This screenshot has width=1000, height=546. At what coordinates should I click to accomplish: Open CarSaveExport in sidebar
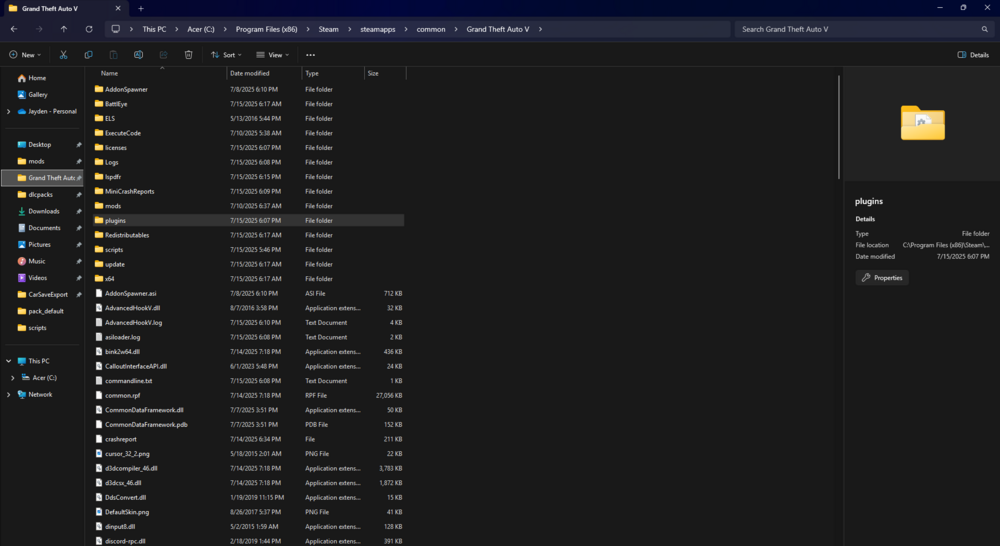coord(48,295)
